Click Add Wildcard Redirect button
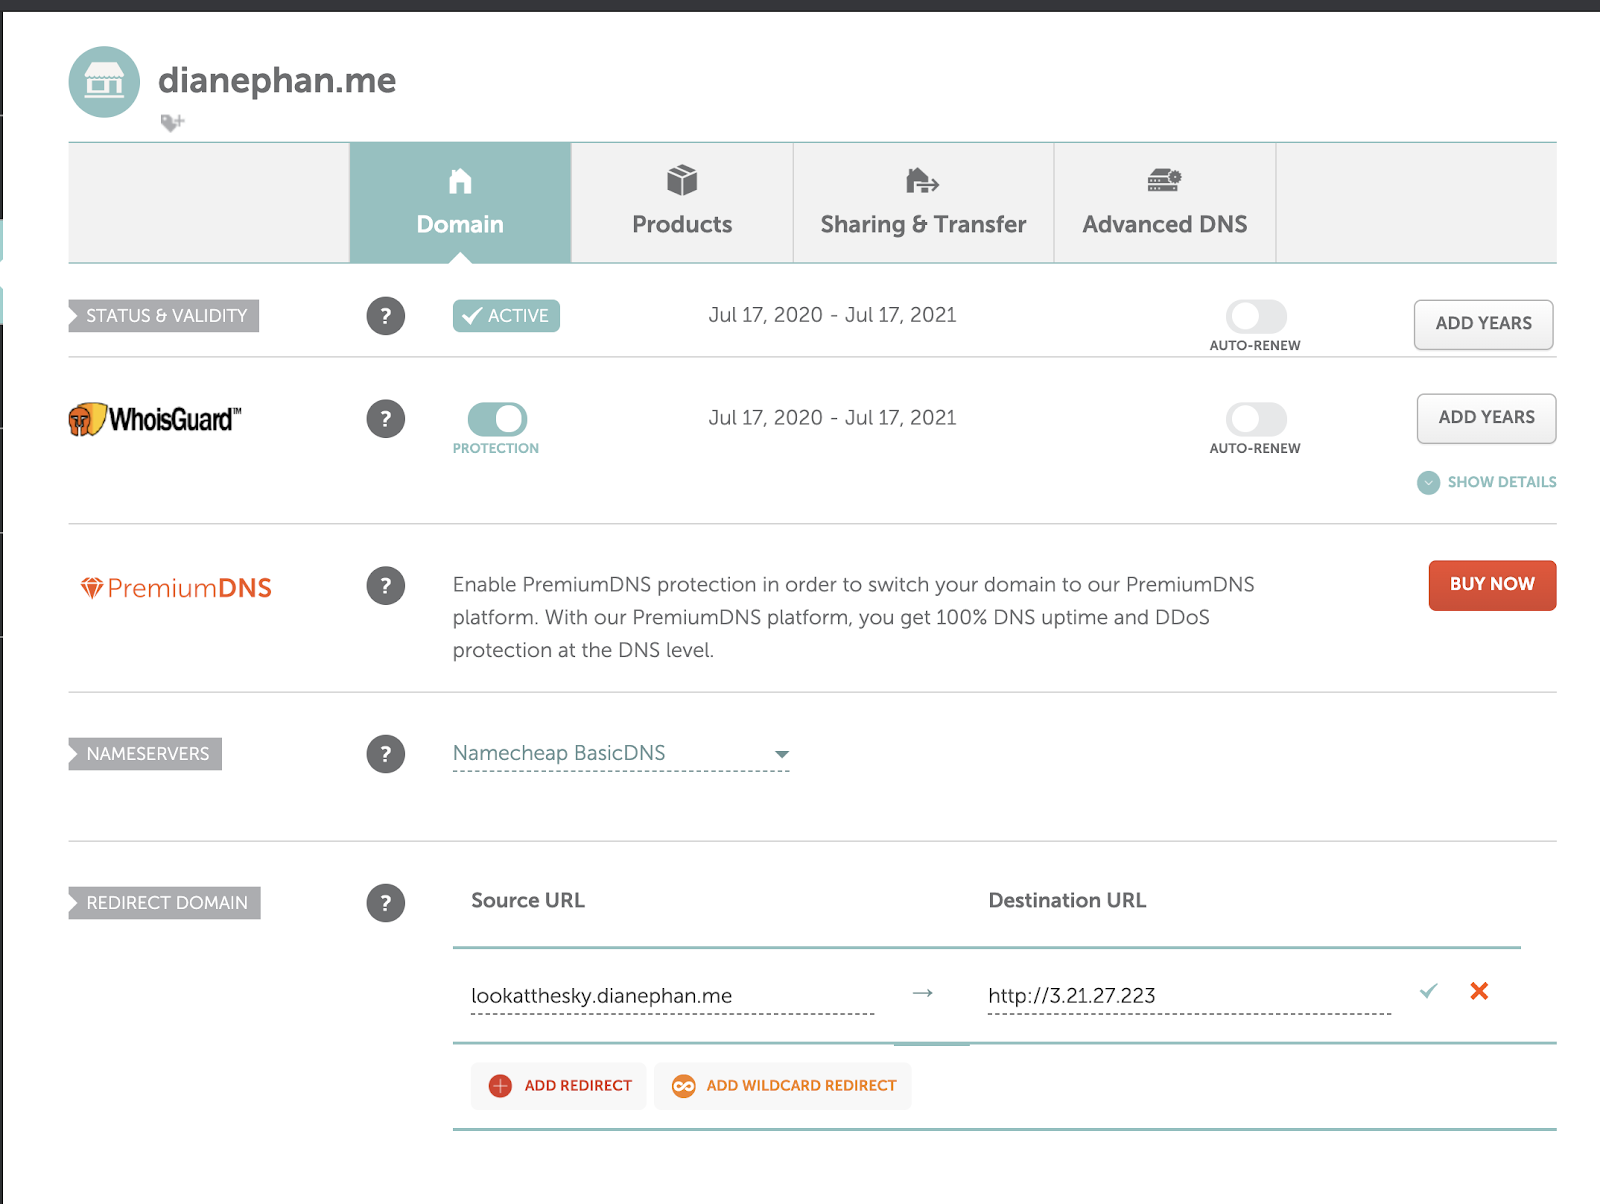This screenshot has width=1600, height=1204. [x=783, y=1086]
